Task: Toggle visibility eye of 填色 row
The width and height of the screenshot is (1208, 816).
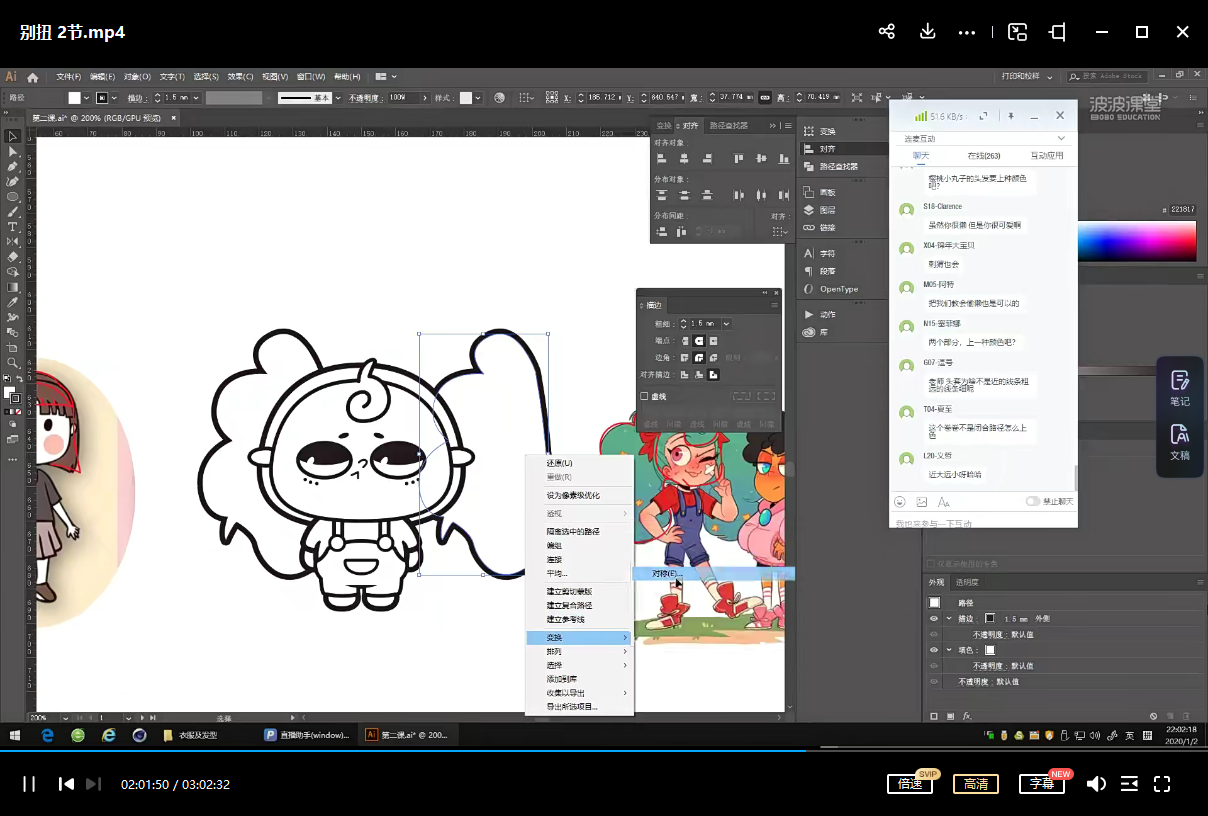Action: click(x=934, y=650)
